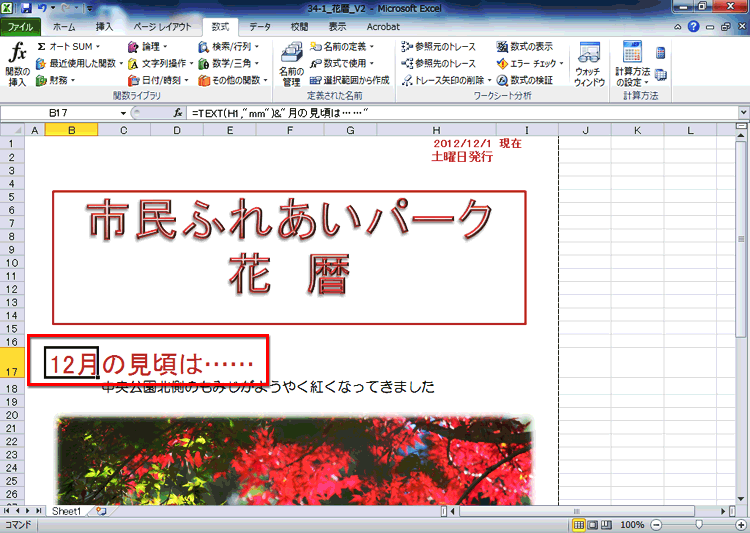Click the 土曜日発行 cell text
Screen dimensions: 750x533
[462, 156]
